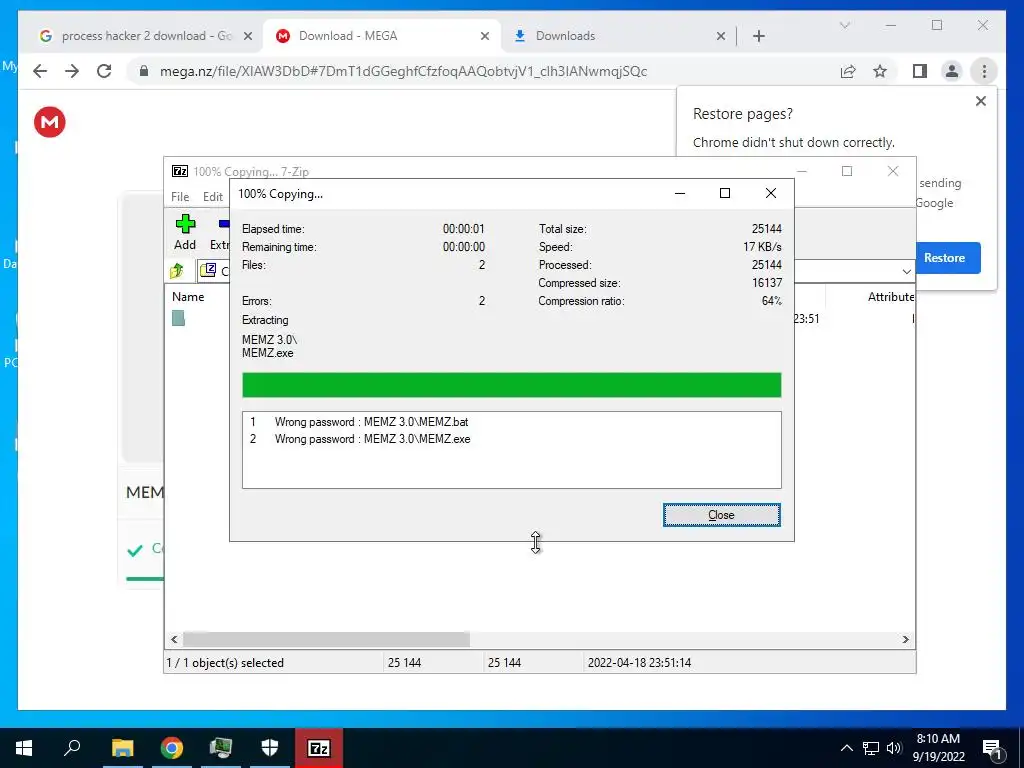Open a new Chrome tab
The height and width of the screenshot is (768, 1024).
click(x=758, y=36)
